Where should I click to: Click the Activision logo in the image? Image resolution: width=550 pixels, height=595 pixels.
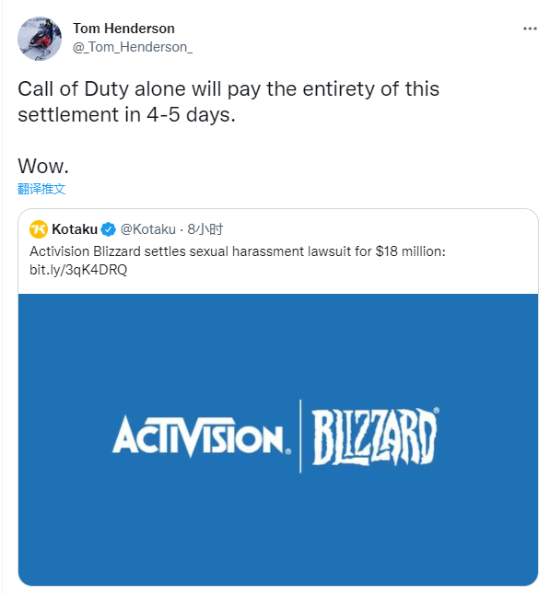pos(202,436)
